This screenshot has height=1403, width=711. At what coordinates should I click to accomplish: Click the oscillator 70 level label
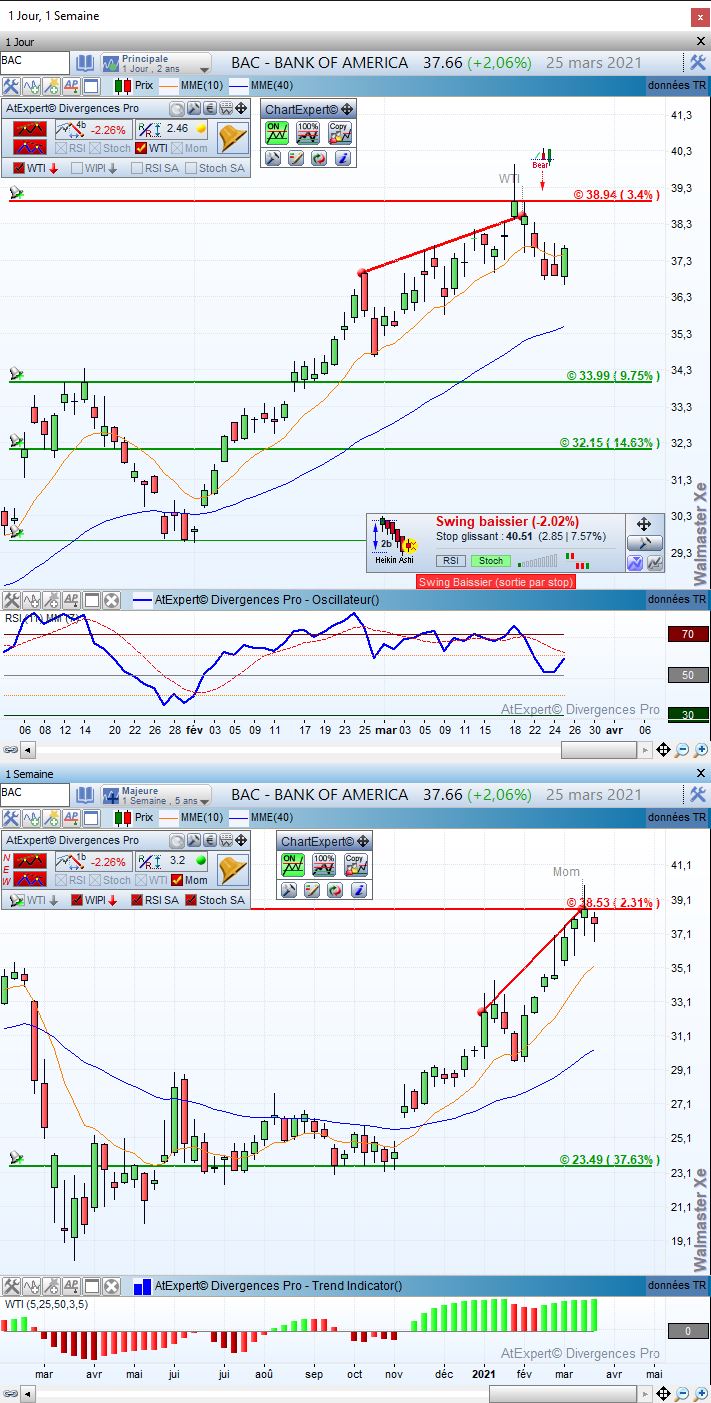point(688,634)
